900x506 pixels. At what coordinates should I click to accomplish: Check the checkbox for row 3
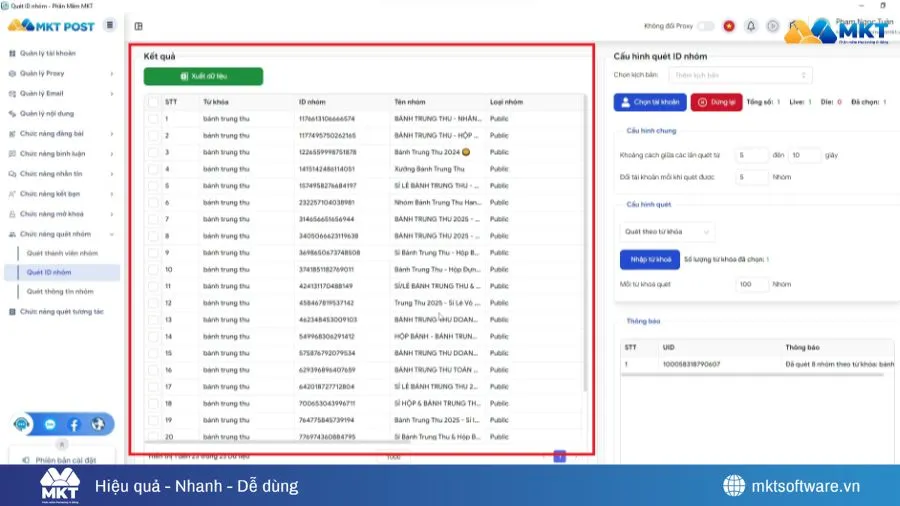(x=153, y=152)
